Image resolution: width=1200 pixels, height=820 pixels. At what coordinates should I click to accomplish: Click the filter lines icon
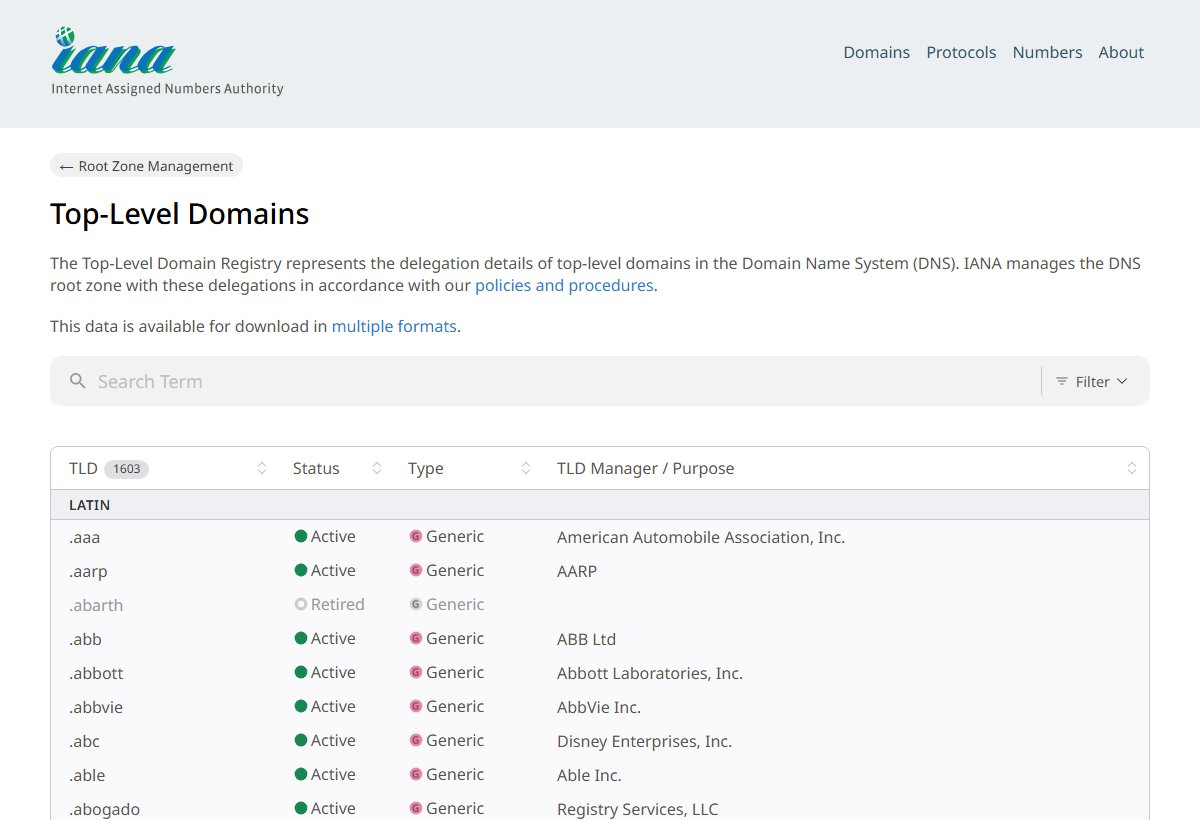(1062, 381)
